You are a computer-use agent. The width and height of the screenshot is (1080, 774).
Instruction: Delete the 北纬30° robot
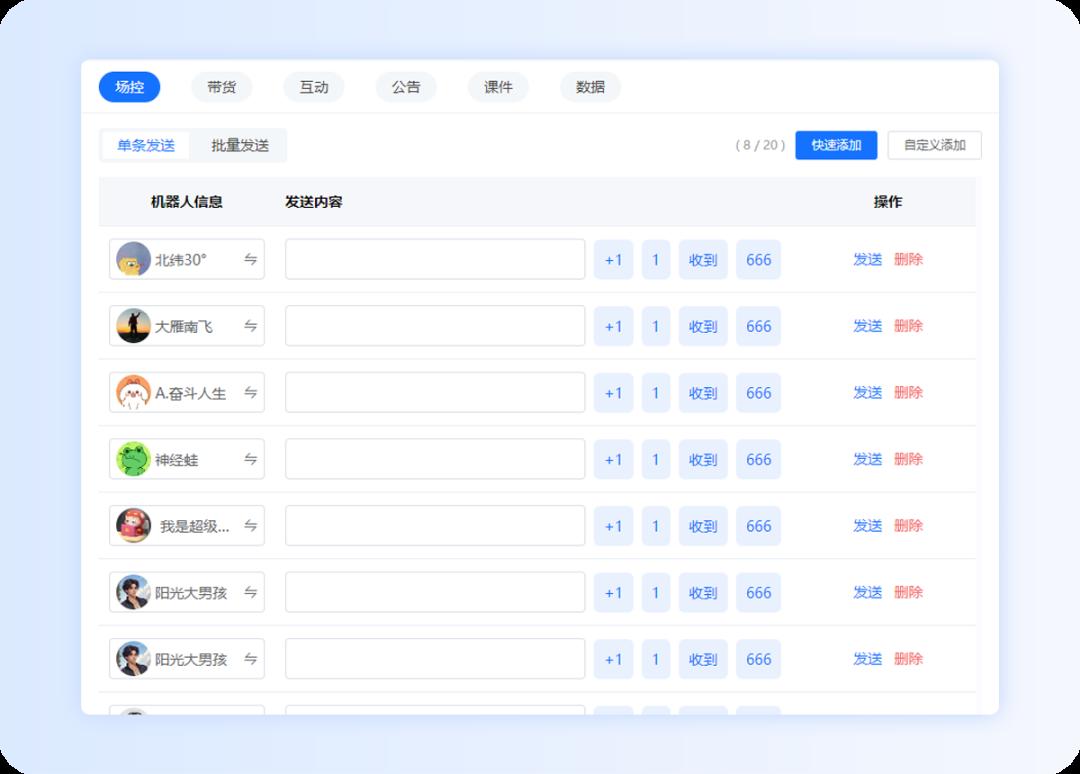[x=908, y=260]
